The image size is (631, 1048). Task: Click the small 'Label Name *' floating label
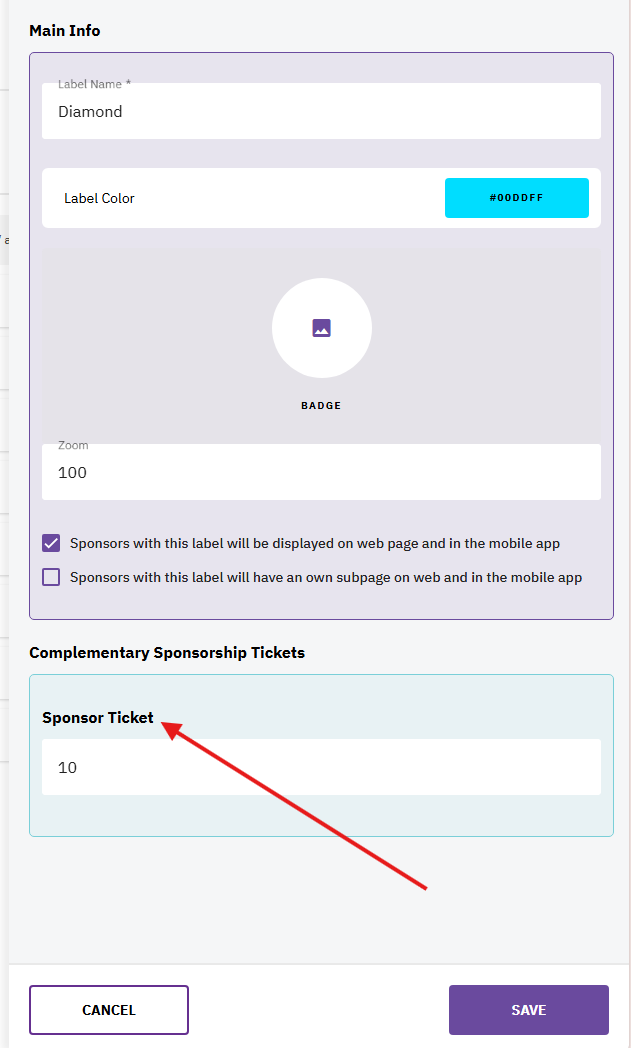coord(94,84)
